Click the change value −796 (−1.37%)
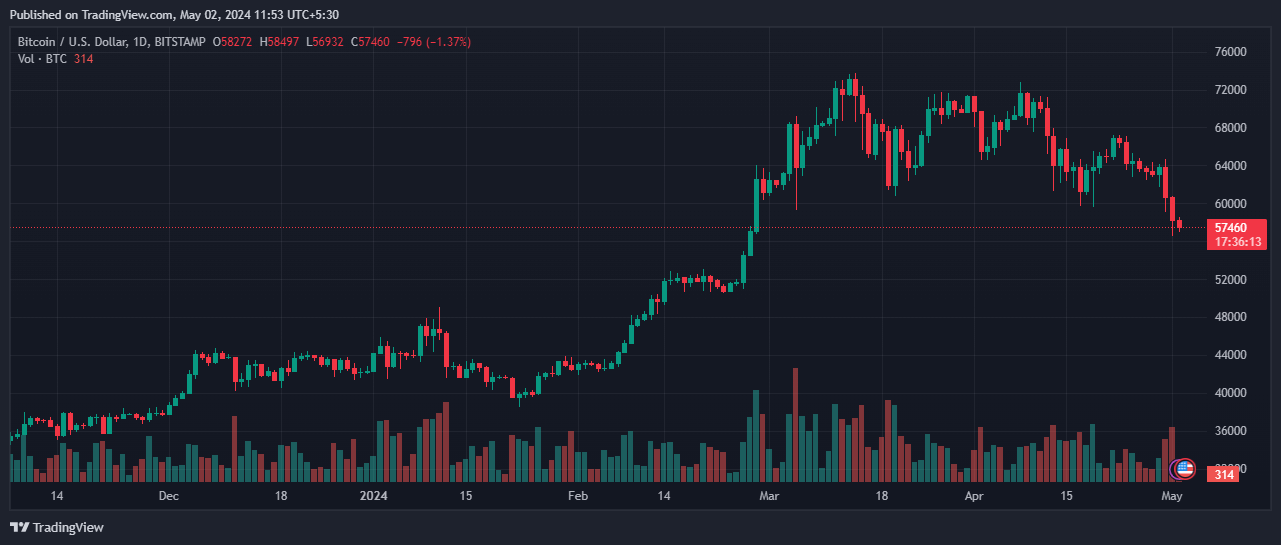1281x545 pixels. point(434,42)
